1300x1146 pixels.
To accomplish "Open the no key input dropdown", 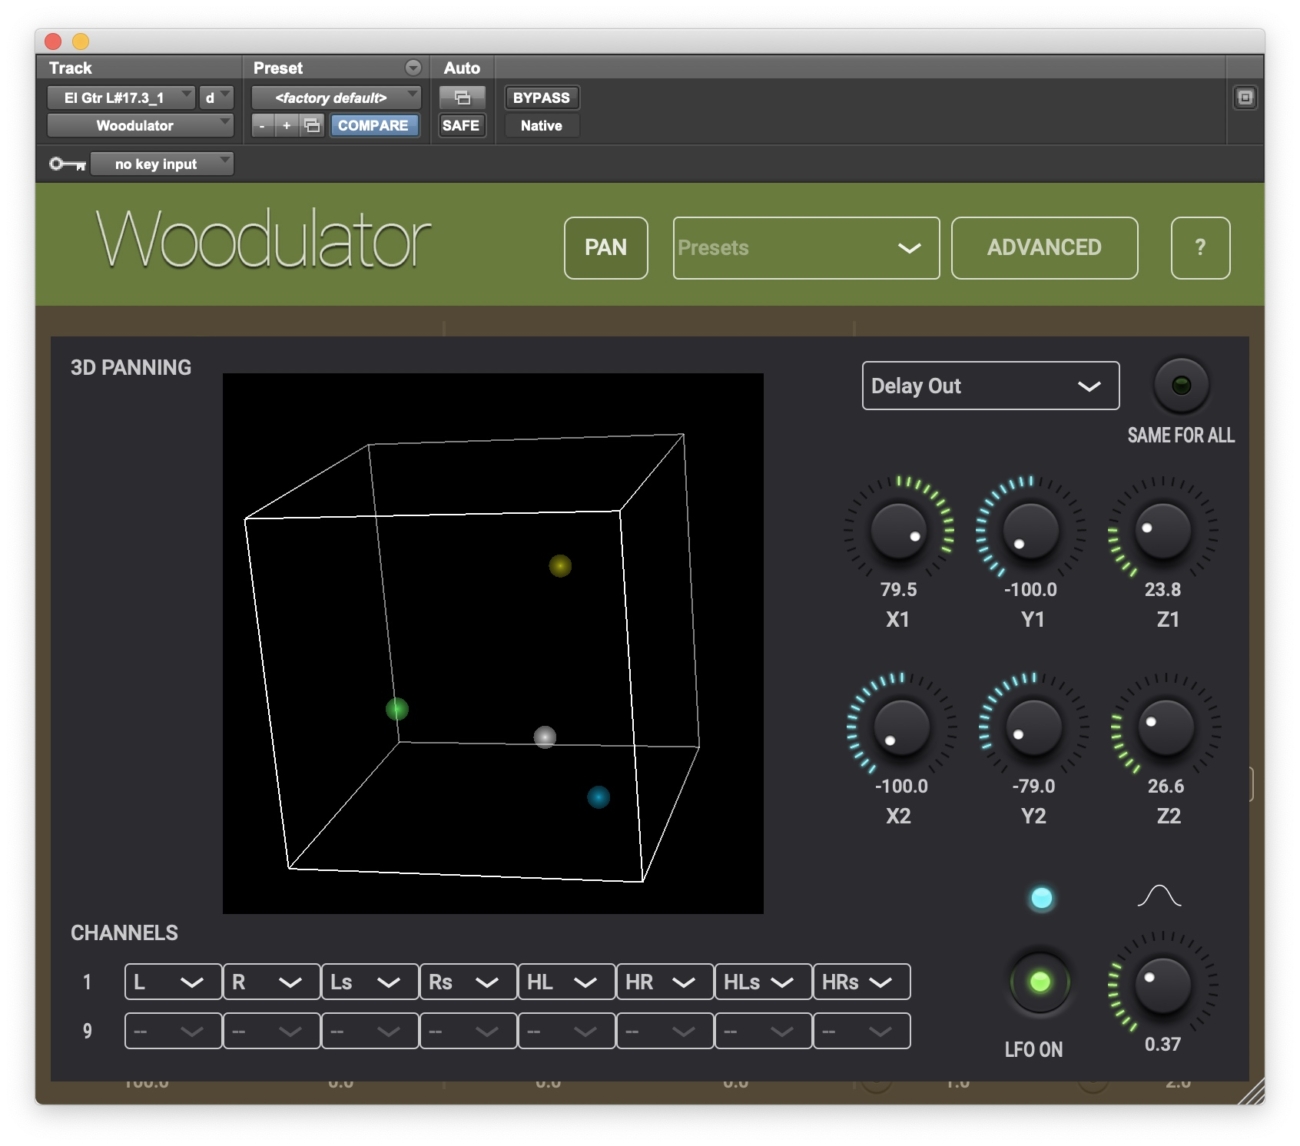I will coord(162,164).
